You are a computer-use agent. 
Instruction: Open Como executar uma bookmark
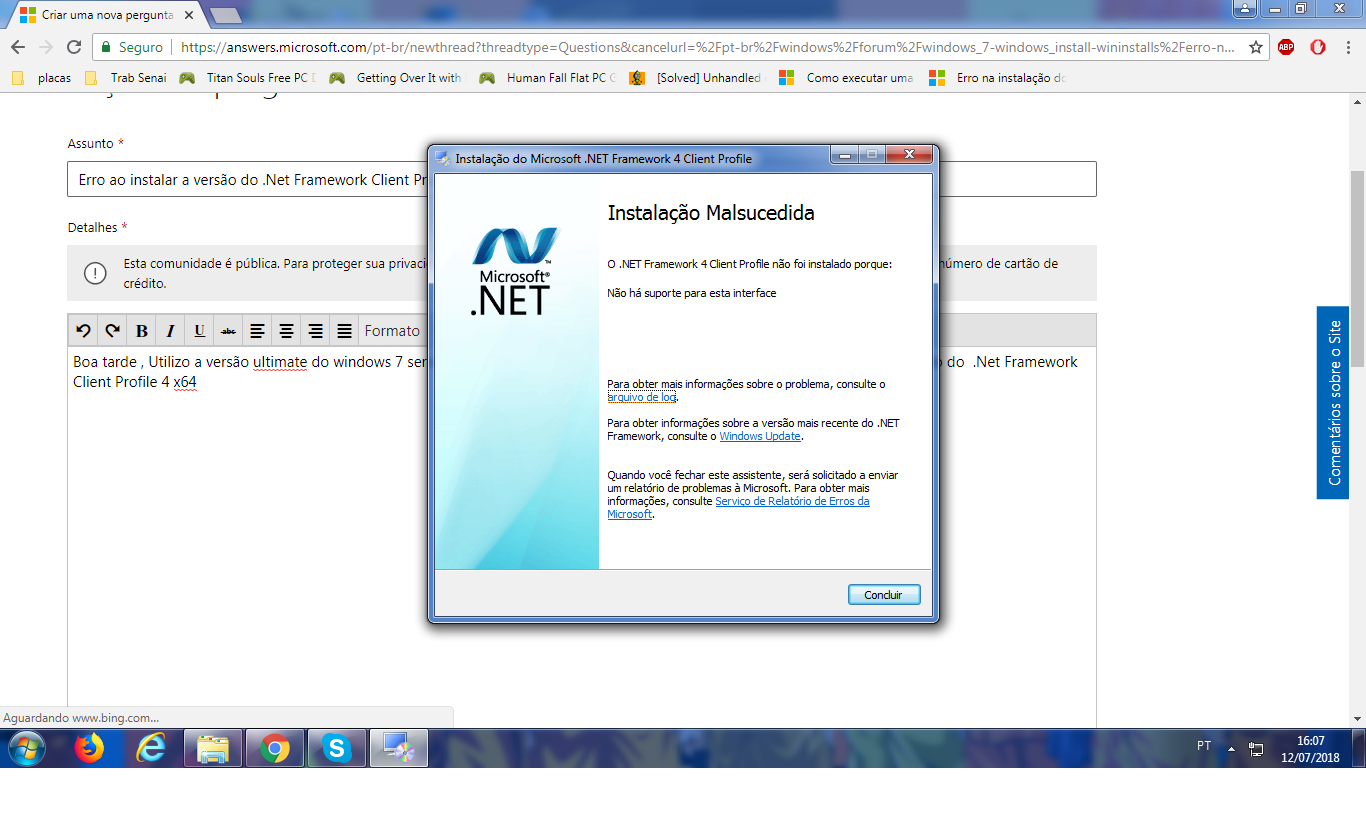(x=847, y=78)
